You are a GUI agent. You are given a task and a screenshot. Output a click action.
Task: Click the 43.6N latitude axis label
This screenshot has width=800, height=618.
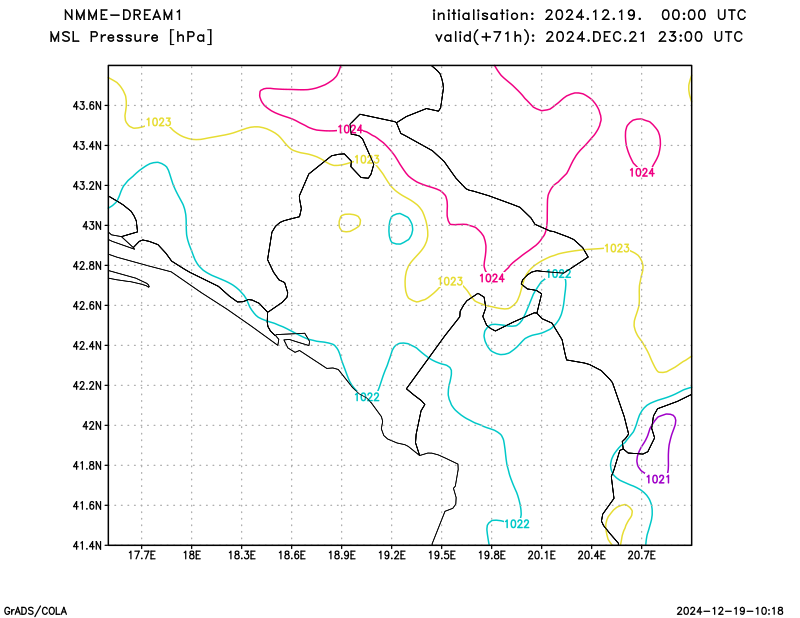click(87, 106)
